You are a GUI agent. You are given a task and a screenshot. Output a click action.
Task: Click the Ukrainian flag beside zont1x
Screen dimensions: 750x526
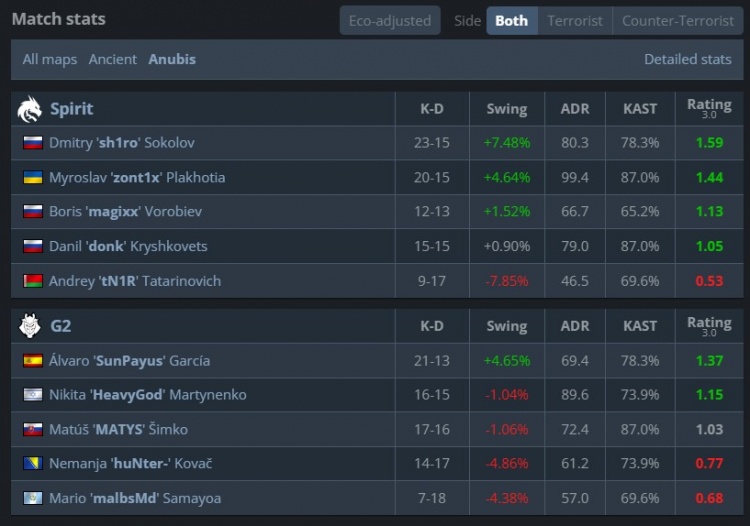(x=32, y=177)
